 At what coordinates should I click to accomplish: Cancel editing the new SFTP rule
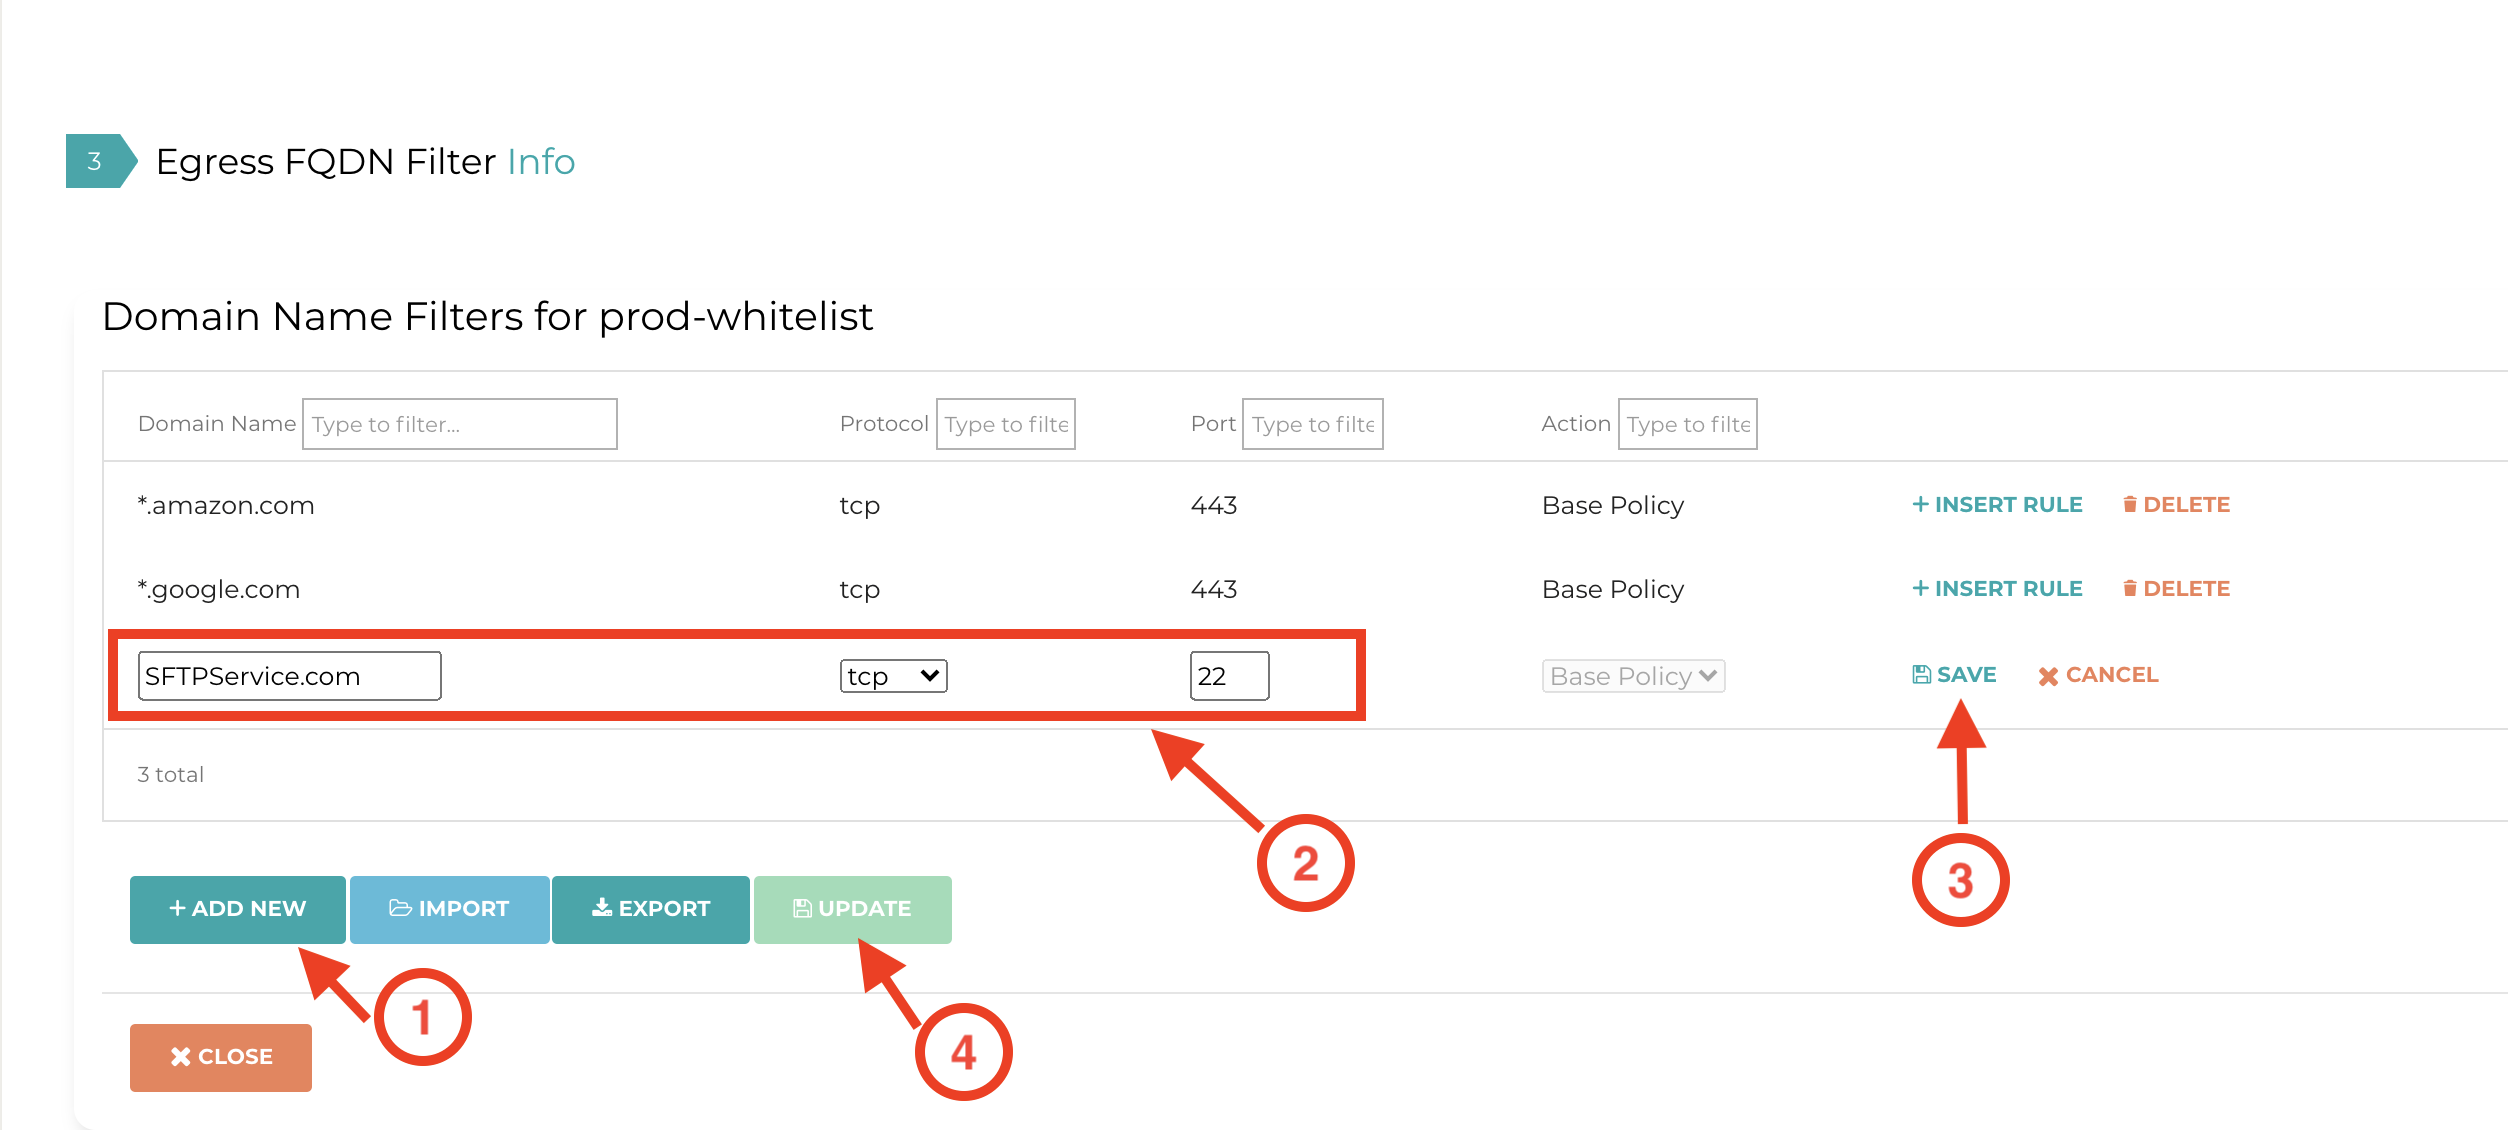(x=2098, y=675)
